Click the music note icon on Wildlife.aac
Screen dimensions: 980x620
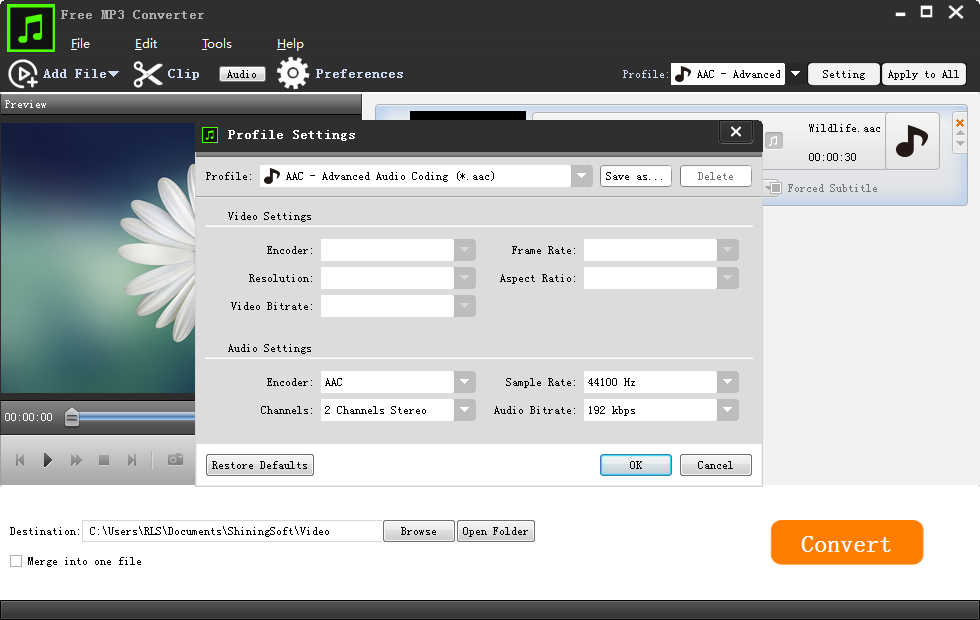click(x=911, y=140)
